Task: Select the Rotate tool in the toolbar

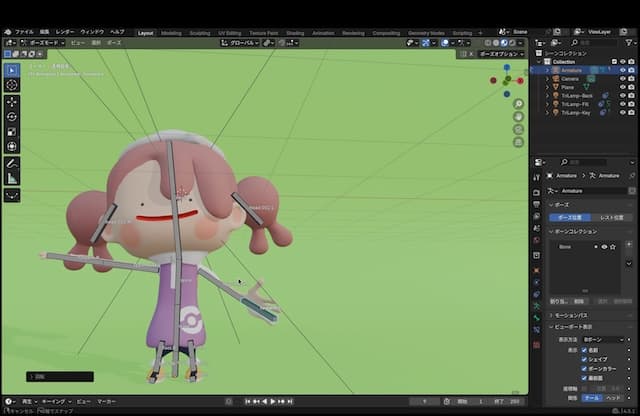Action: click(x=12, y=116)
